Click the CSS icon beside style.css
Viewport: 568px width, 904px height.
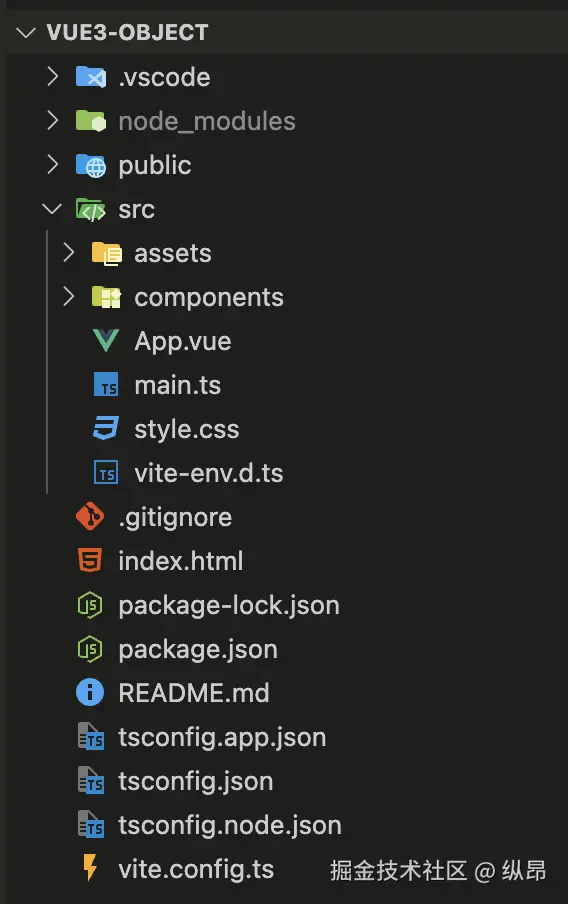[x=106, y=428]
